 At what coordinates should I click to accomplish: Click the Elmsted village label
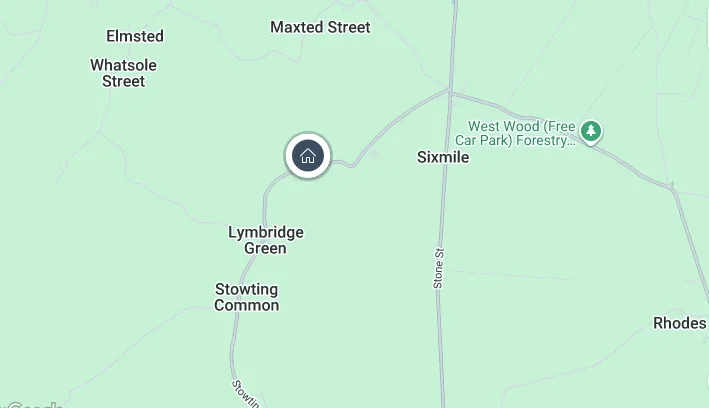click(x=135, y=36)
